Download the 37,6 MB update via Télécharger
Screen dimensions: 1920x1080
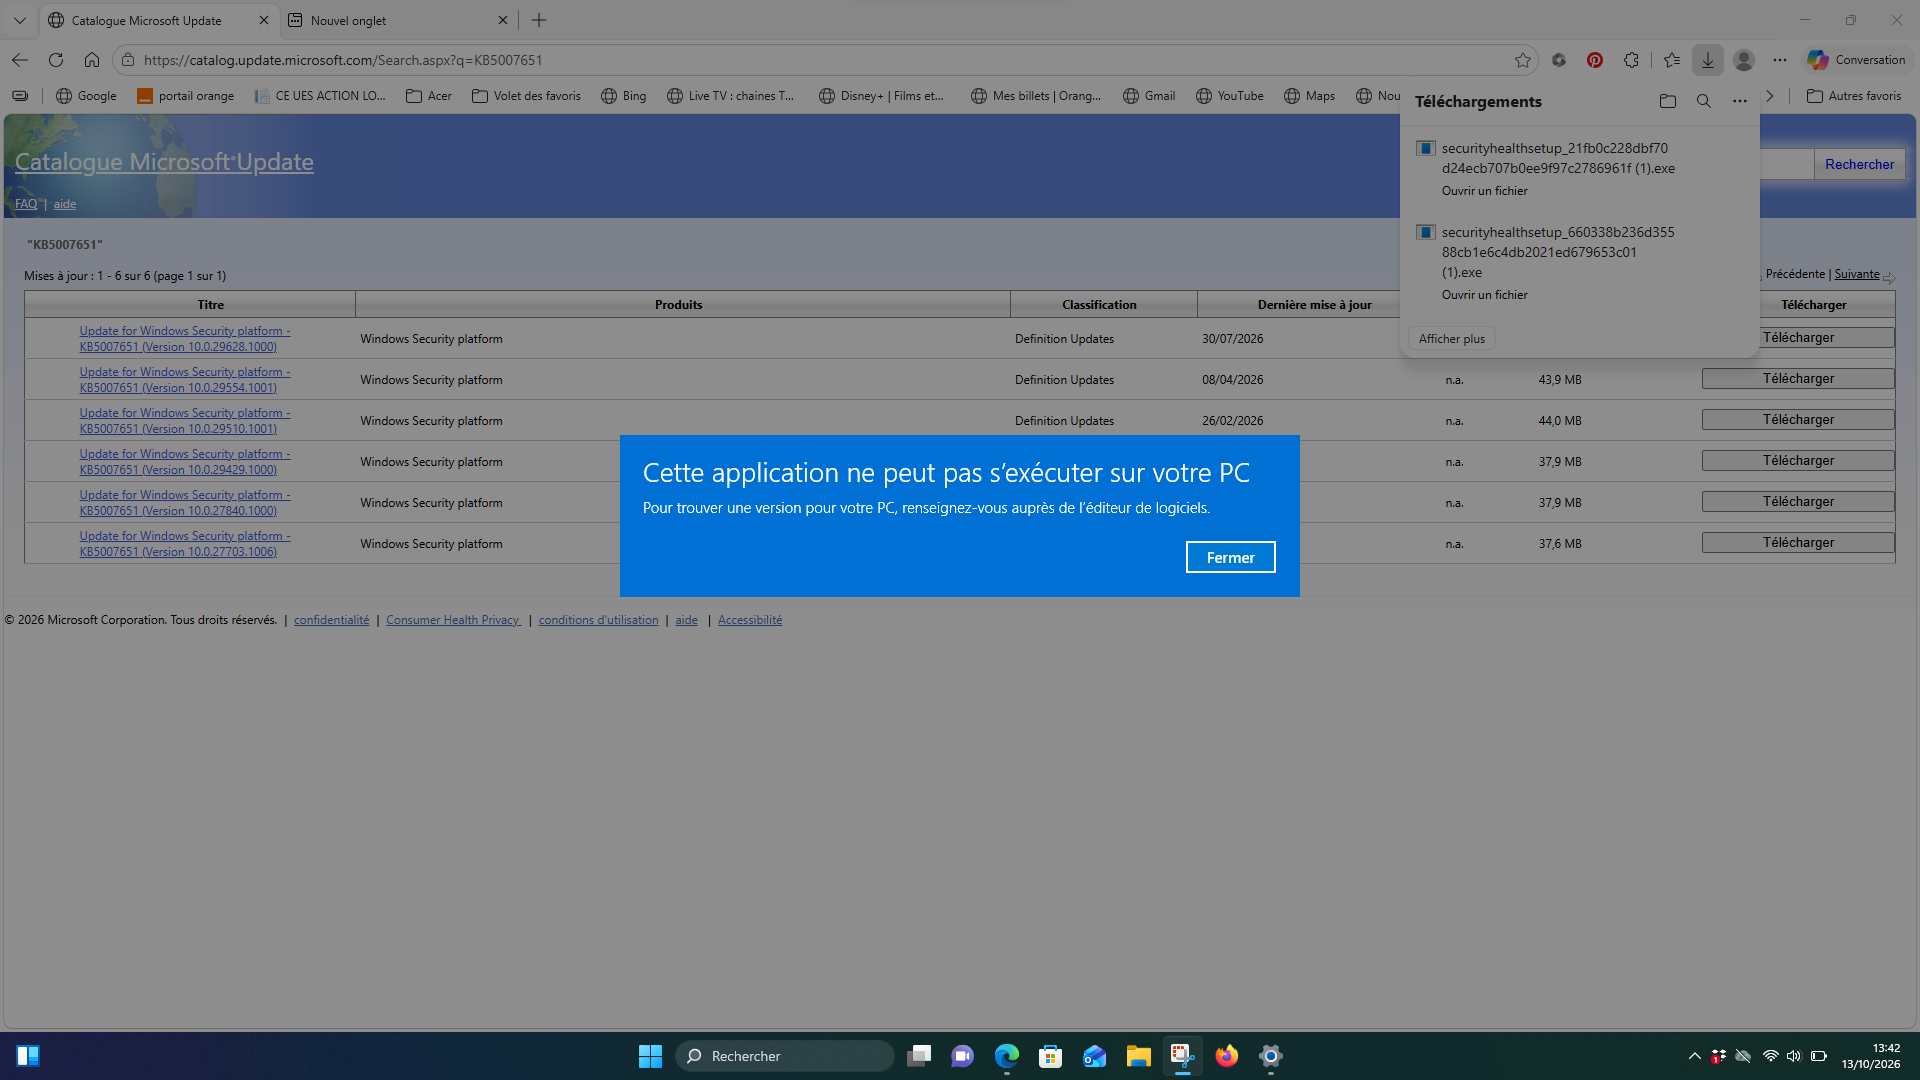[x=1798, y=543]
